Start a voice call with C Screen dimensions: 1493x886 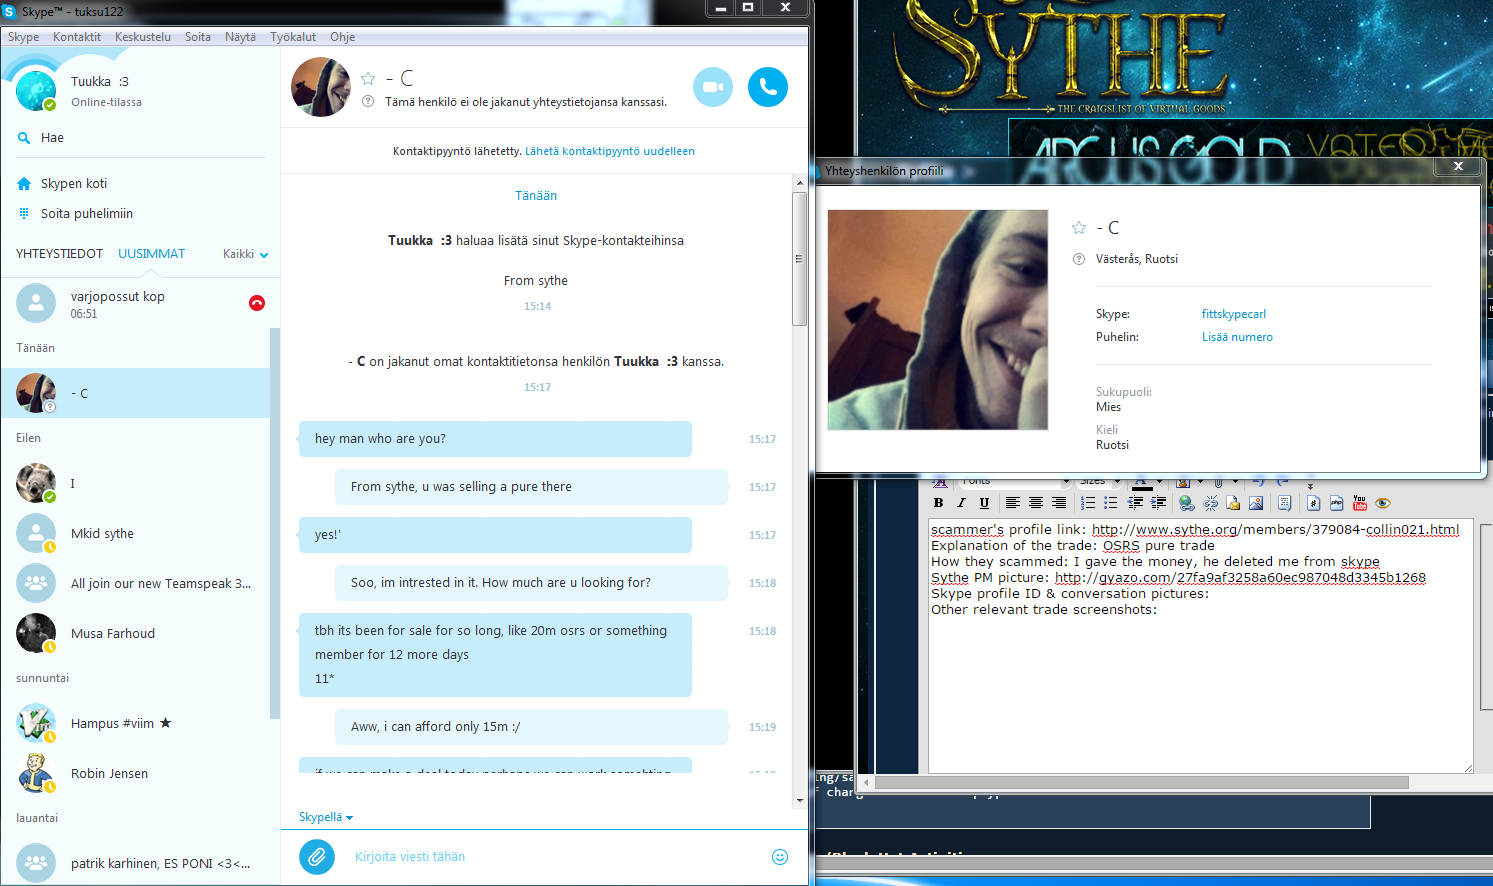click(x=768, y=87)
